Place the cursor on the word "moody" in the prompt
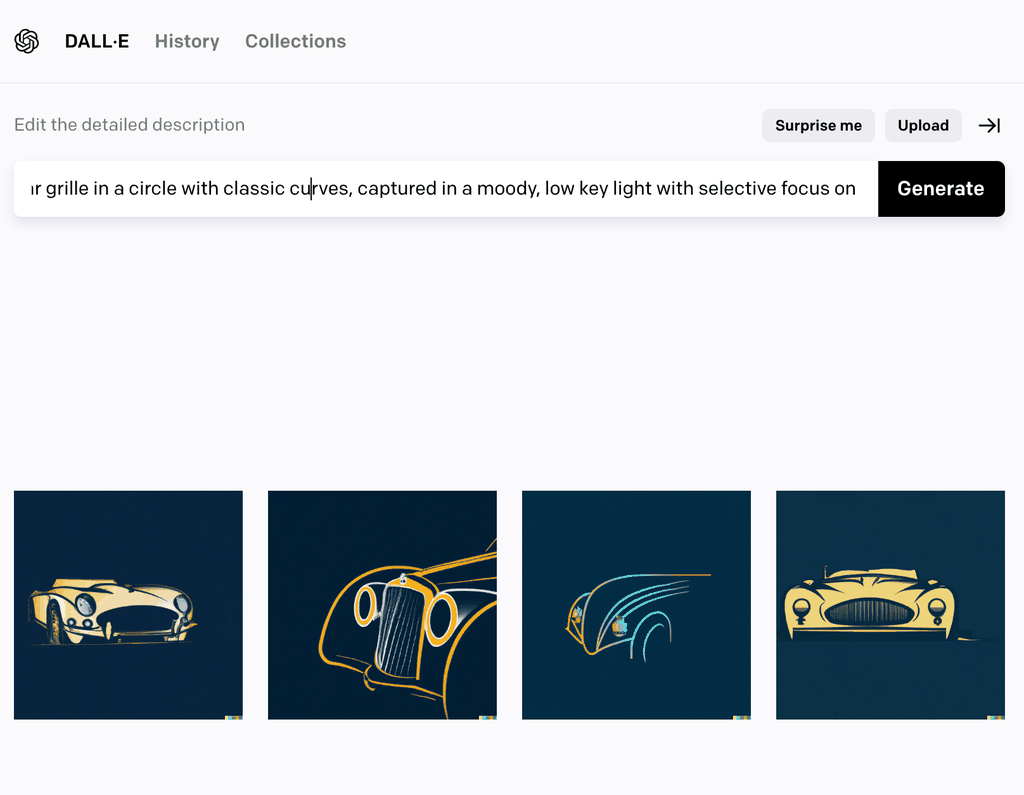 507,189
